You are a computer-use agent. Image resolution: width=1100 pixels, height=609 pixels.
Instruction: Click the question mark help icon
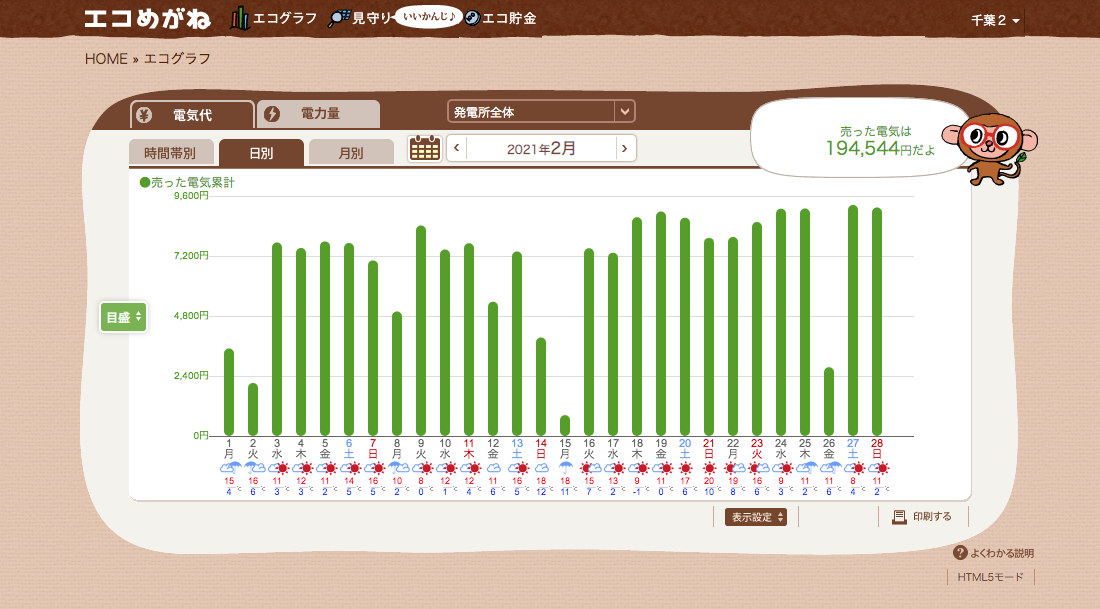pyautogui.click(x=960, y=553)
